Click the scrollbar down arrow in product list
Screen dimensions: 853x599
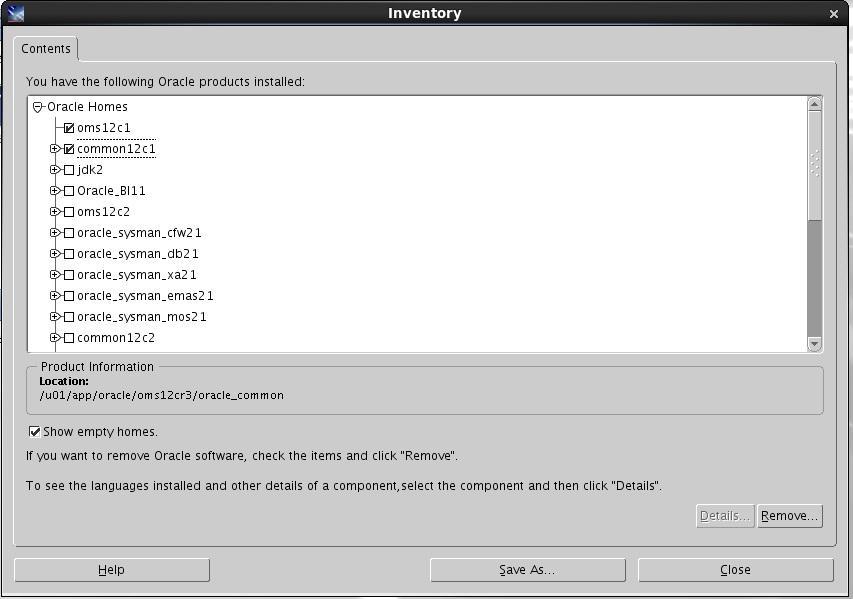[x=814, y=344]
